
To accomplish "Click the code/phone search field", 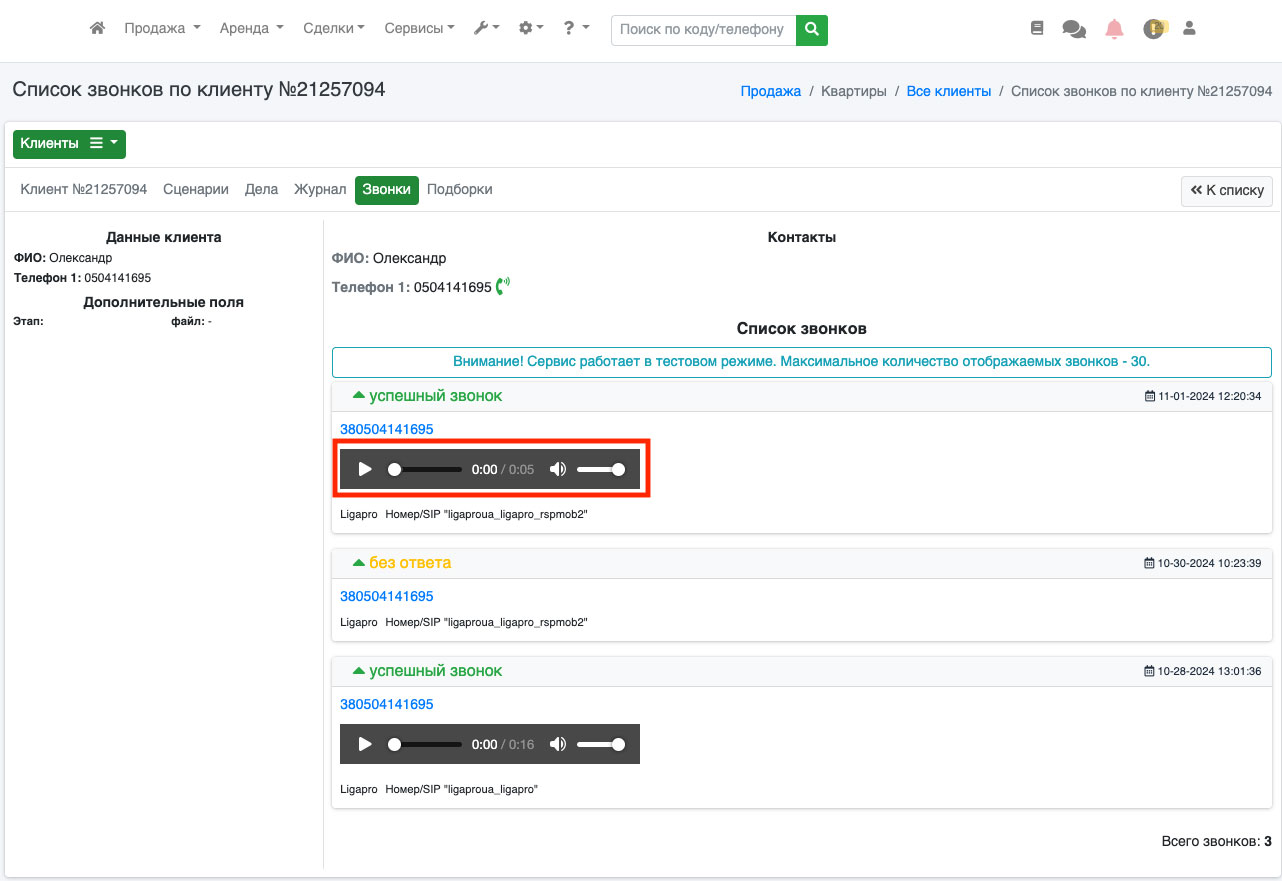I will [x=703, y=30].
